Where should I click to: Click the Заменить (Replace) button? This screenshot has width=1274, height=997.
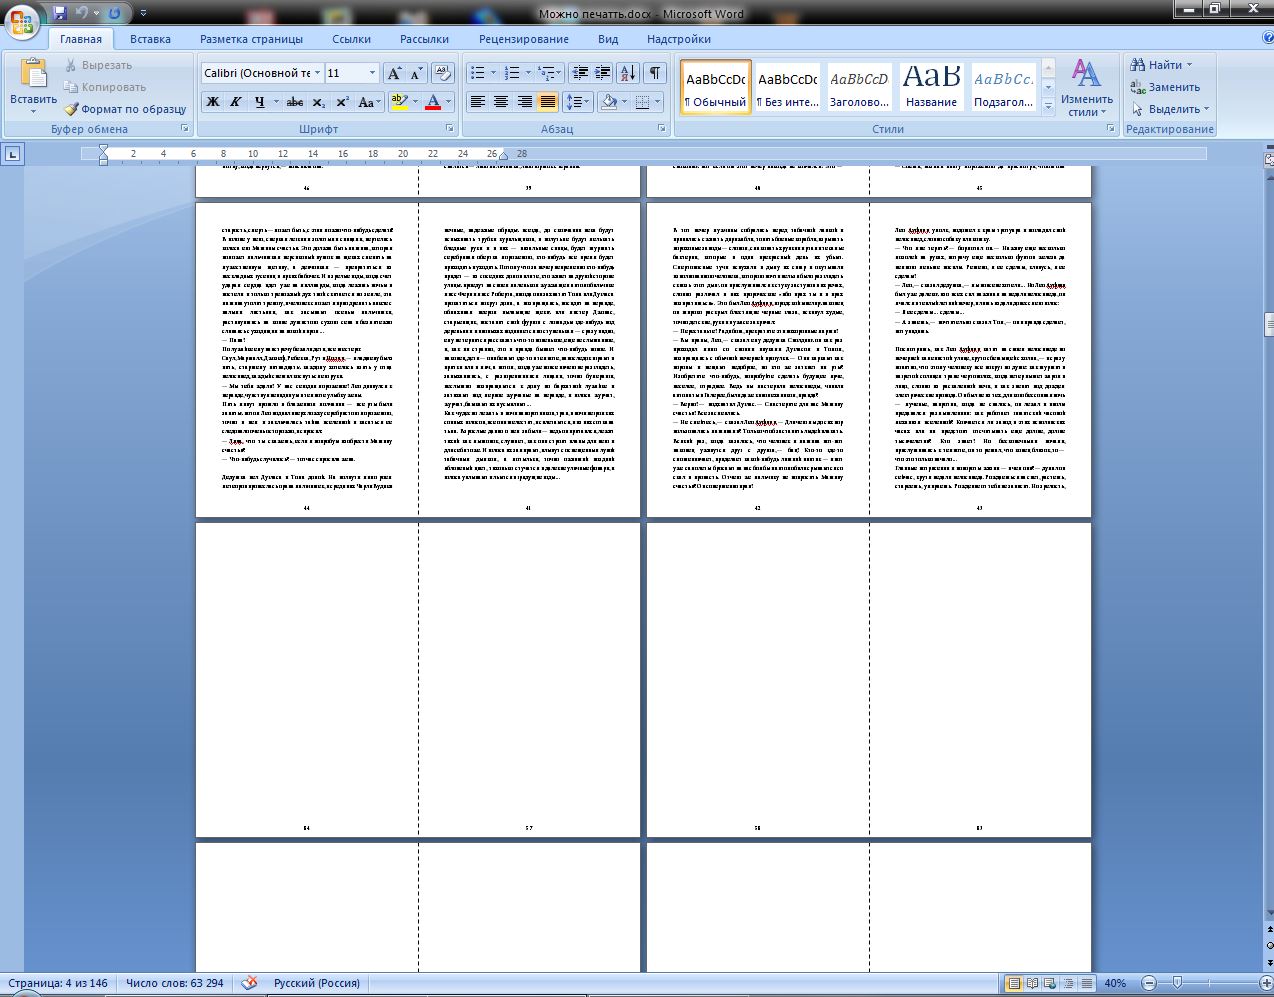click(x=1165, y=87)
